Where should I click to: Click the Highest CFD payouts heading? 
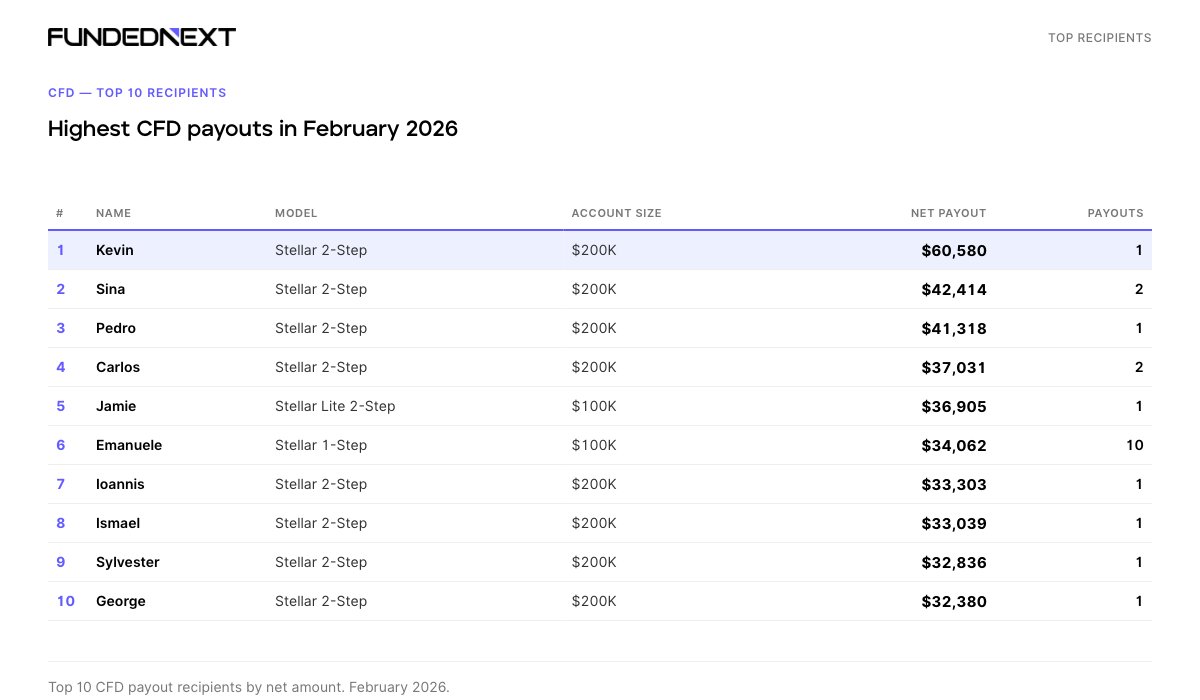tap(252, 128)
